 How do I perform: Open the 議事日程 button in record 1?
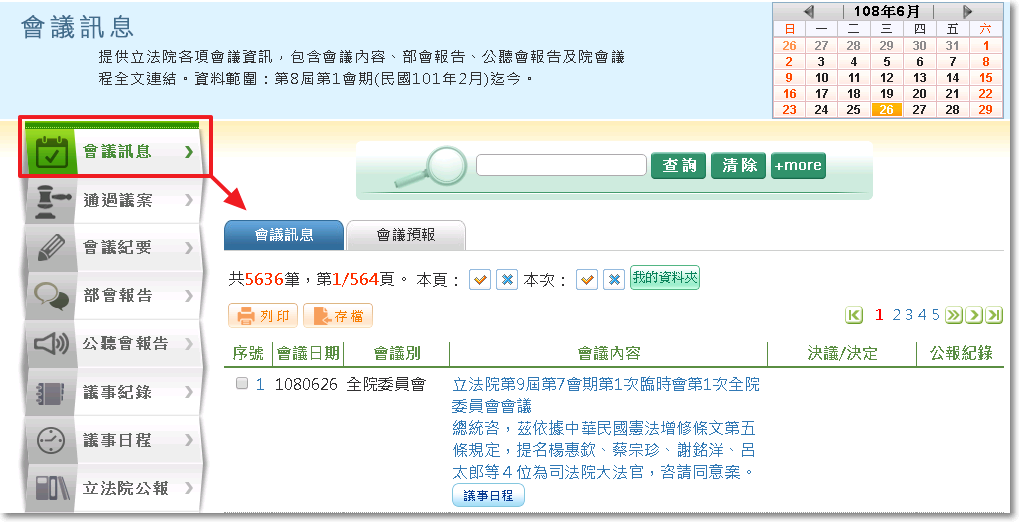click(488, 495)
